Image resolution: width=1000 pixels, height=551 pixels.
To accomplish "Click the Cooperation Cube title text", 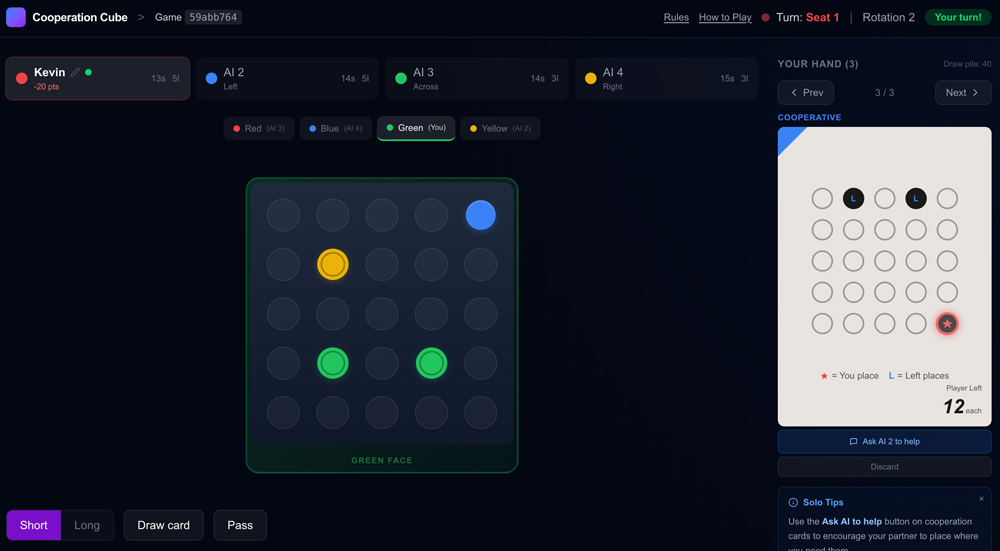I will 80,17.
